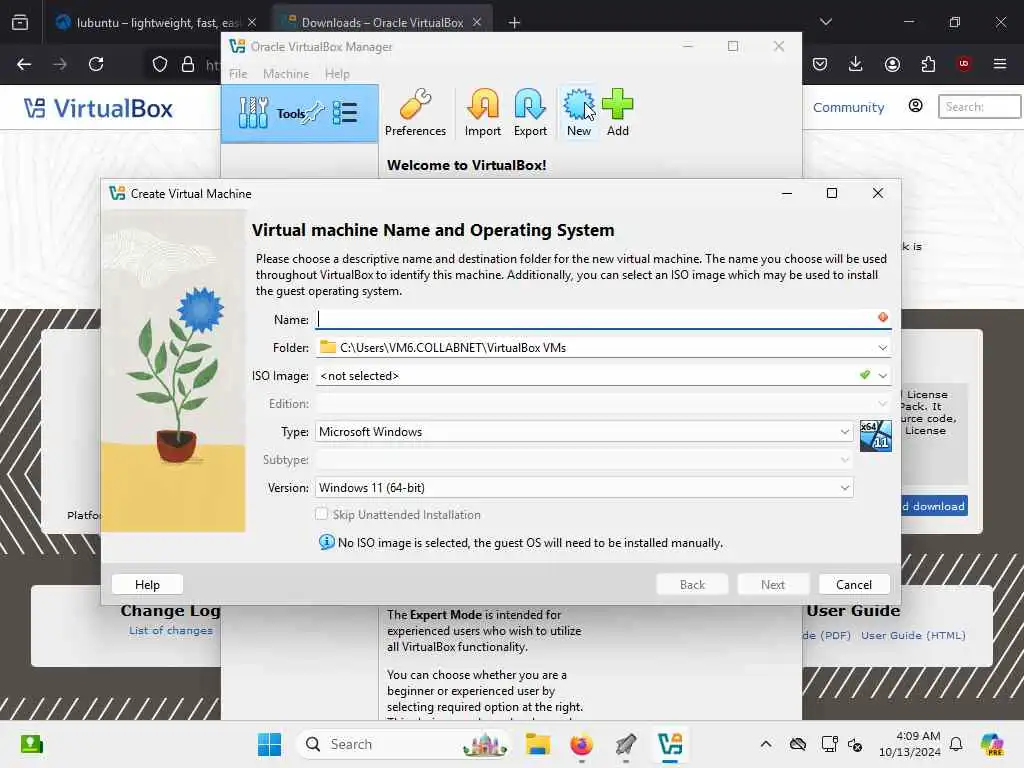Open the Machine menu in VirtualBox Manager
The width and height of the screenshot is (1024, 768).
(x=286, y=74)
